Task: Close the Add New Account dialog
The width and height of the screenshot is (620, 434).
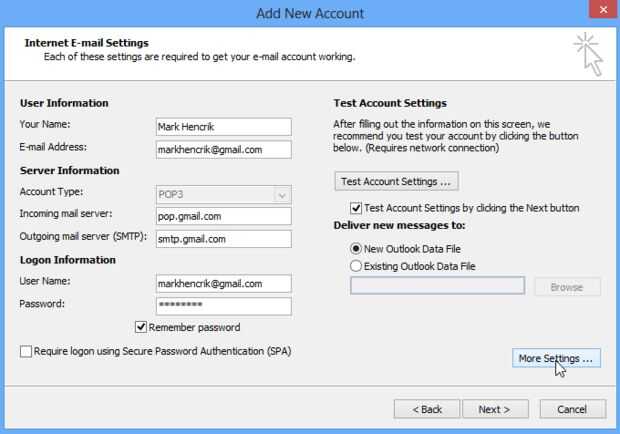Action: [x=597, y=13]
